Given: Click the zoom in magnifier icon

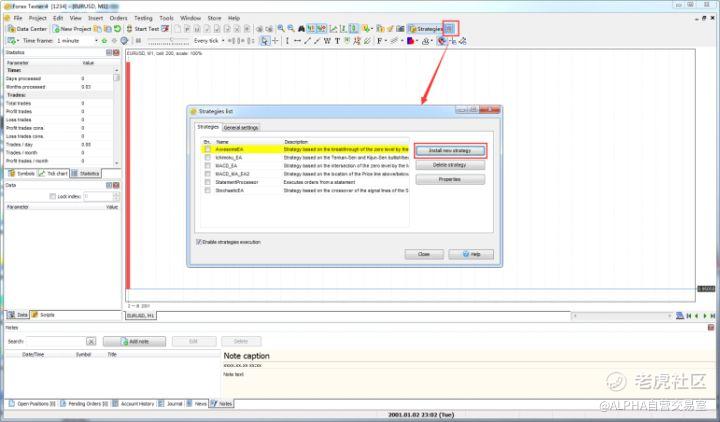Looking at the screenshot, I should [x=281, y=29].
